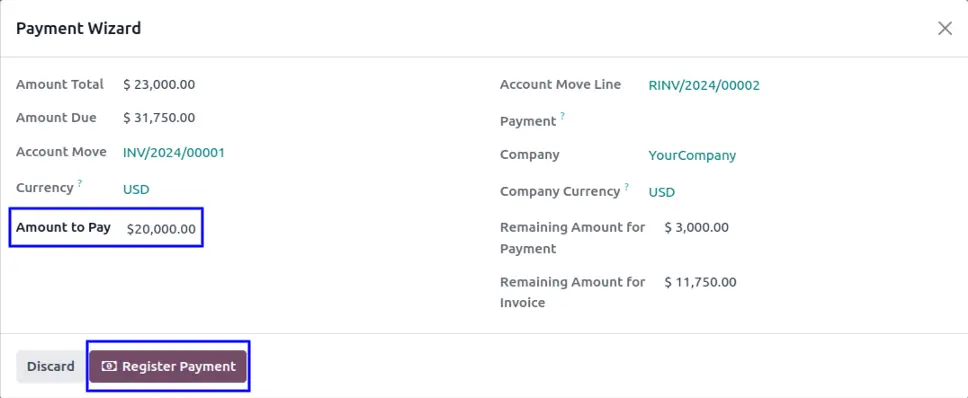This screenshot has height=398, width=968.
Task: Show help tooltip for Company Currency
Action: coord(627,186)
